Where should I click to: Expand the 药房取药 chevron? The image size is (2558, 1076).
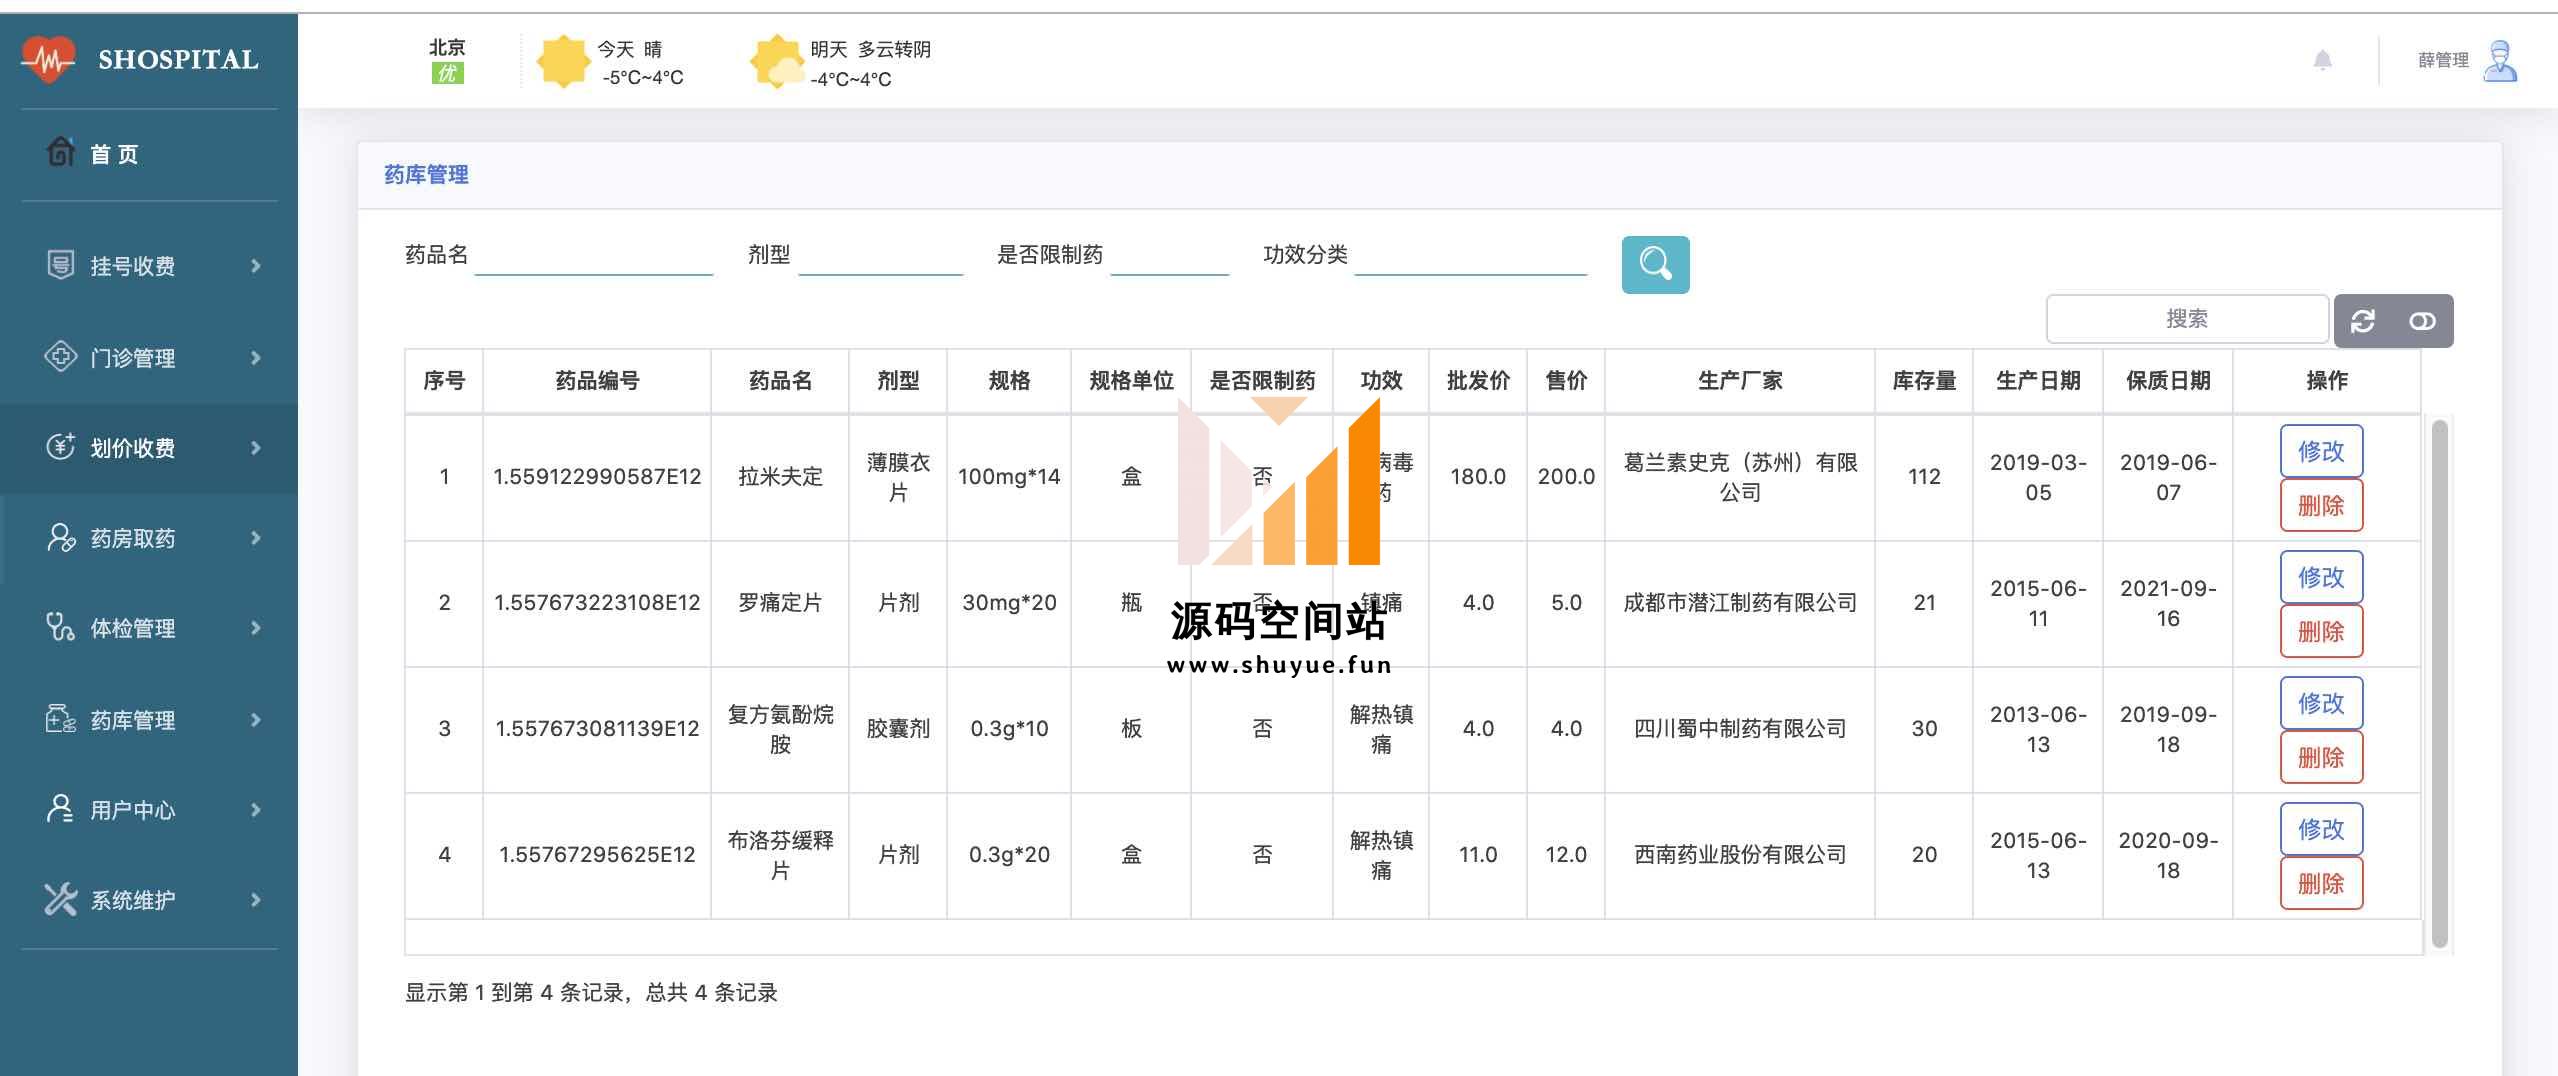256,538
